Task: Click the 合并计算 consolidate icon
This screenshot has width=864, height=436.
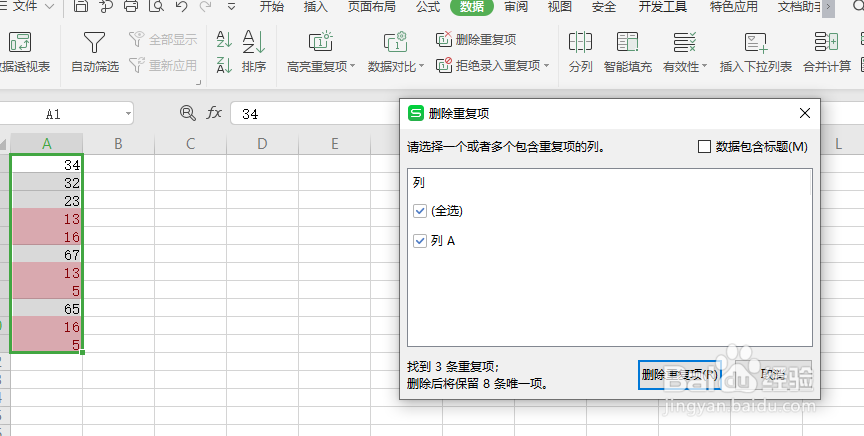Action: pos(827,42)
